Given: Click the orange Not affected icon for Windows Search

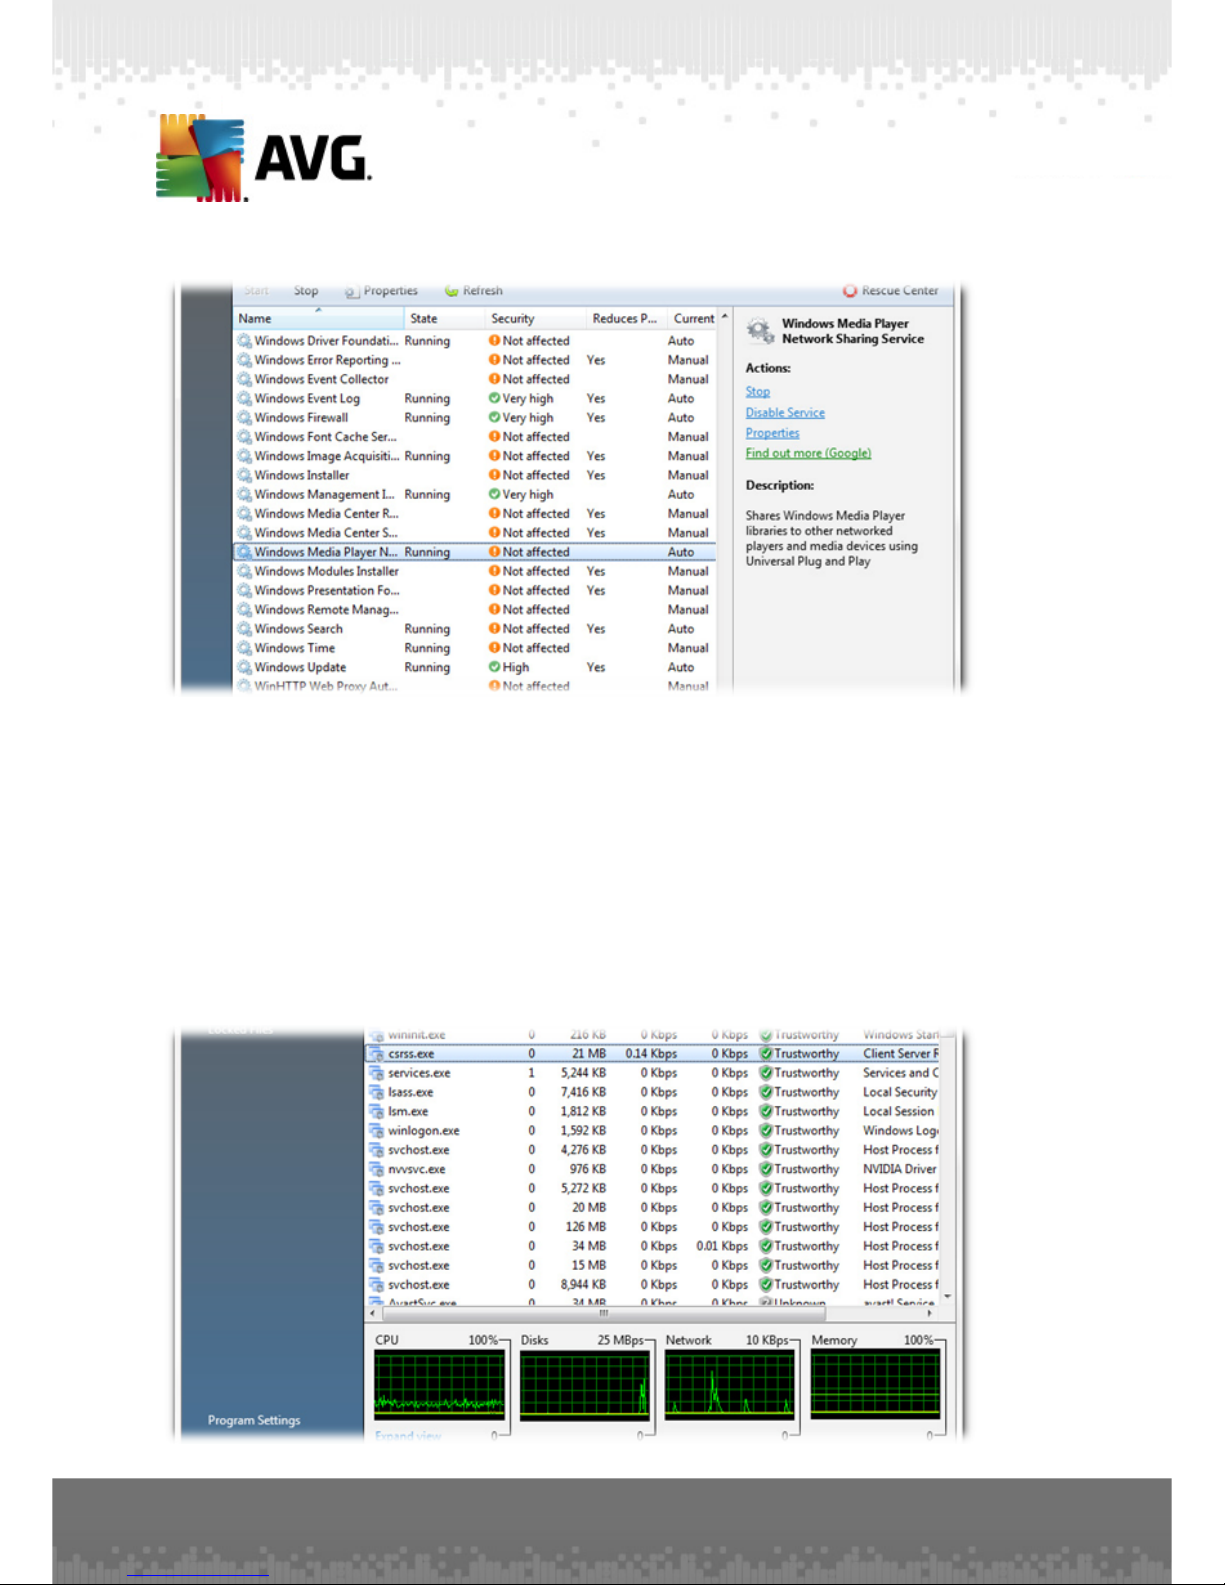Looking at the screenshot, I should (x=494, y=629).
